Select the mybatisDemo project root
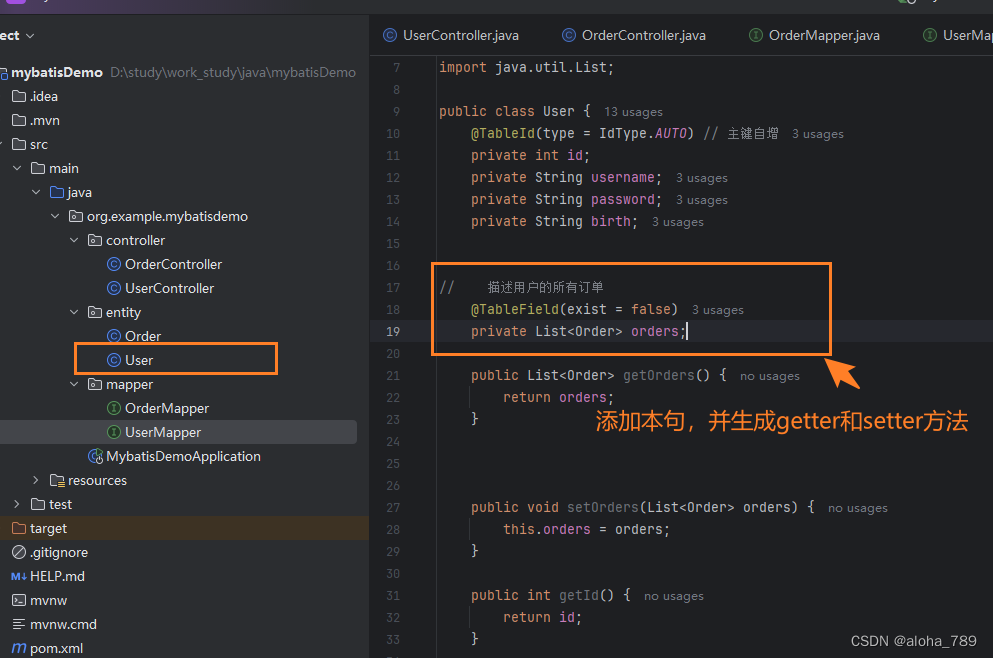The width and height of the screenshot is (993, 658). (56, 73)
